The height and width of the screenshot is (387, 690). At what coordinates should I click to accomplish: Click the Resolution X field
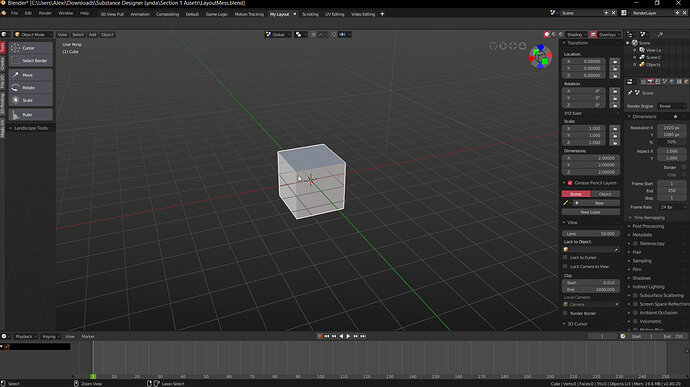coord(672,128)
